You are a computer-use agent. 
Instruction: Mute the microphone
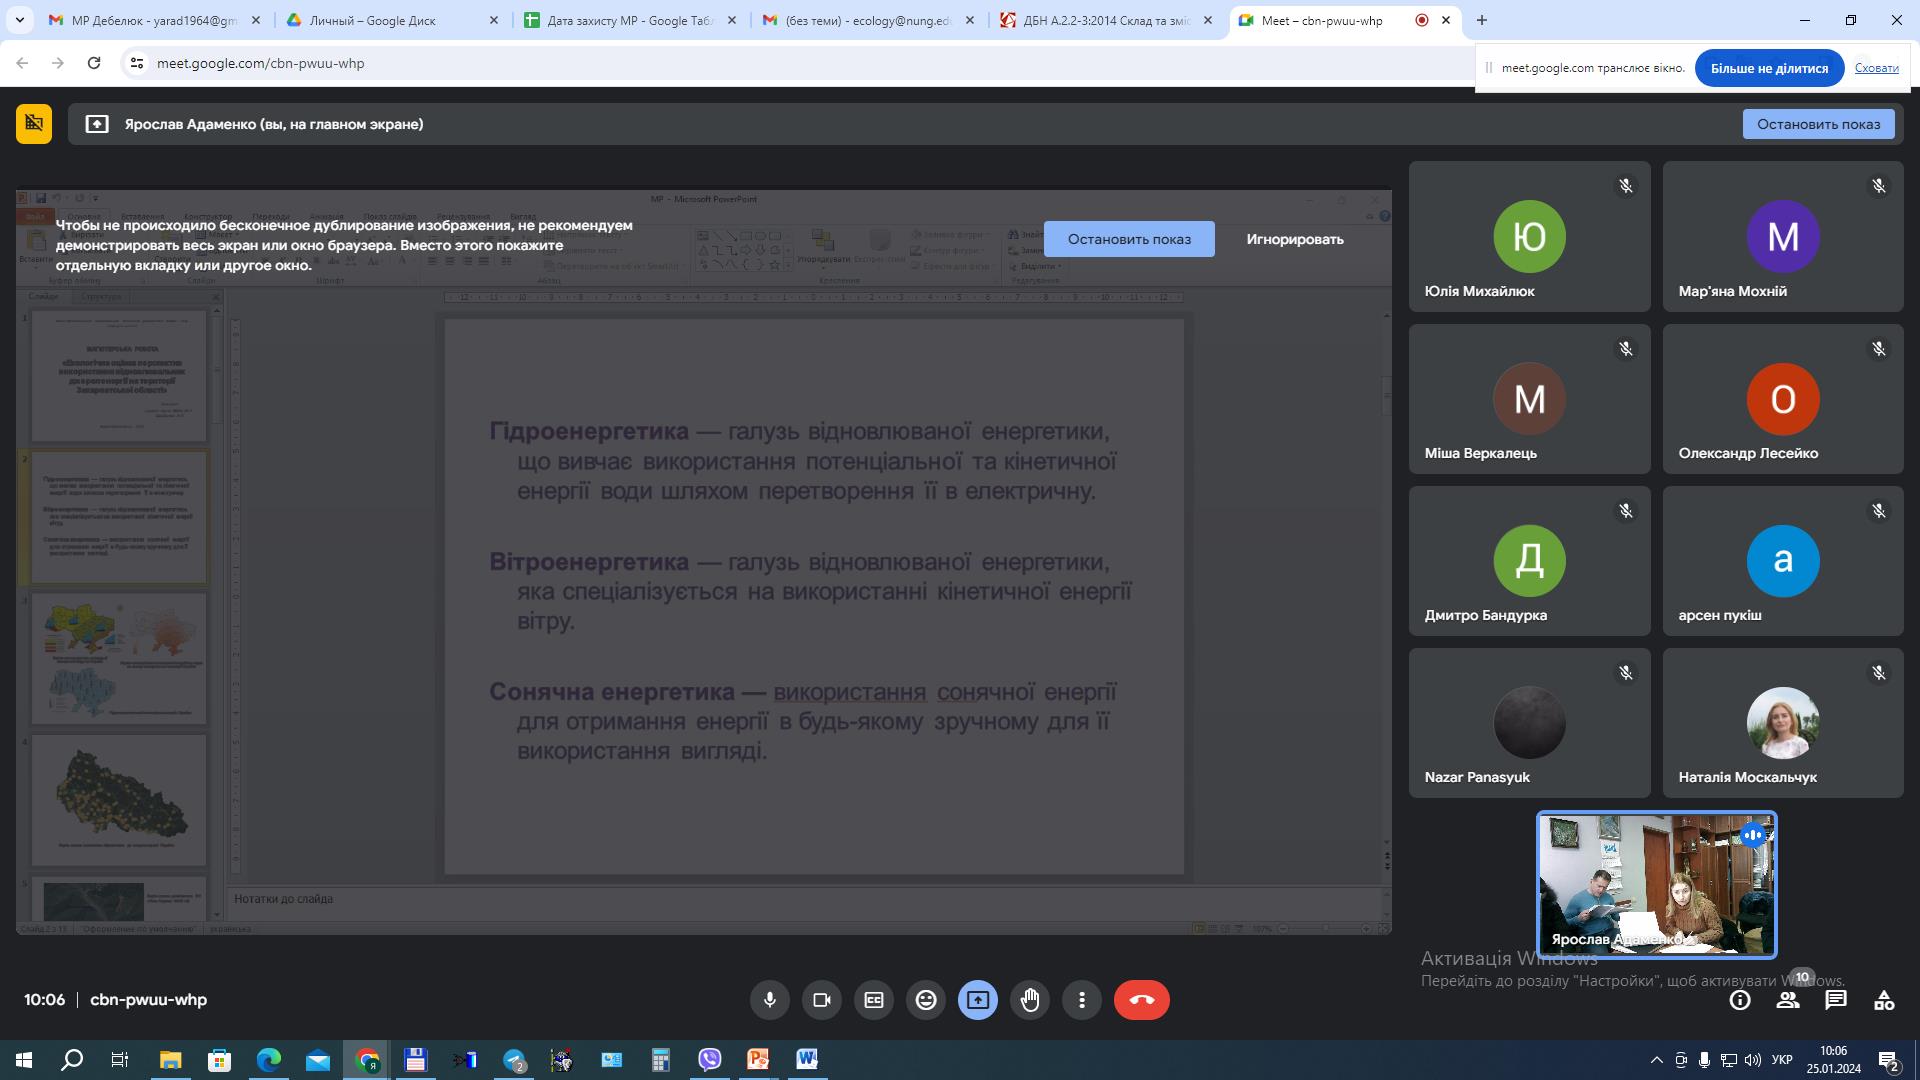point(769,999)
